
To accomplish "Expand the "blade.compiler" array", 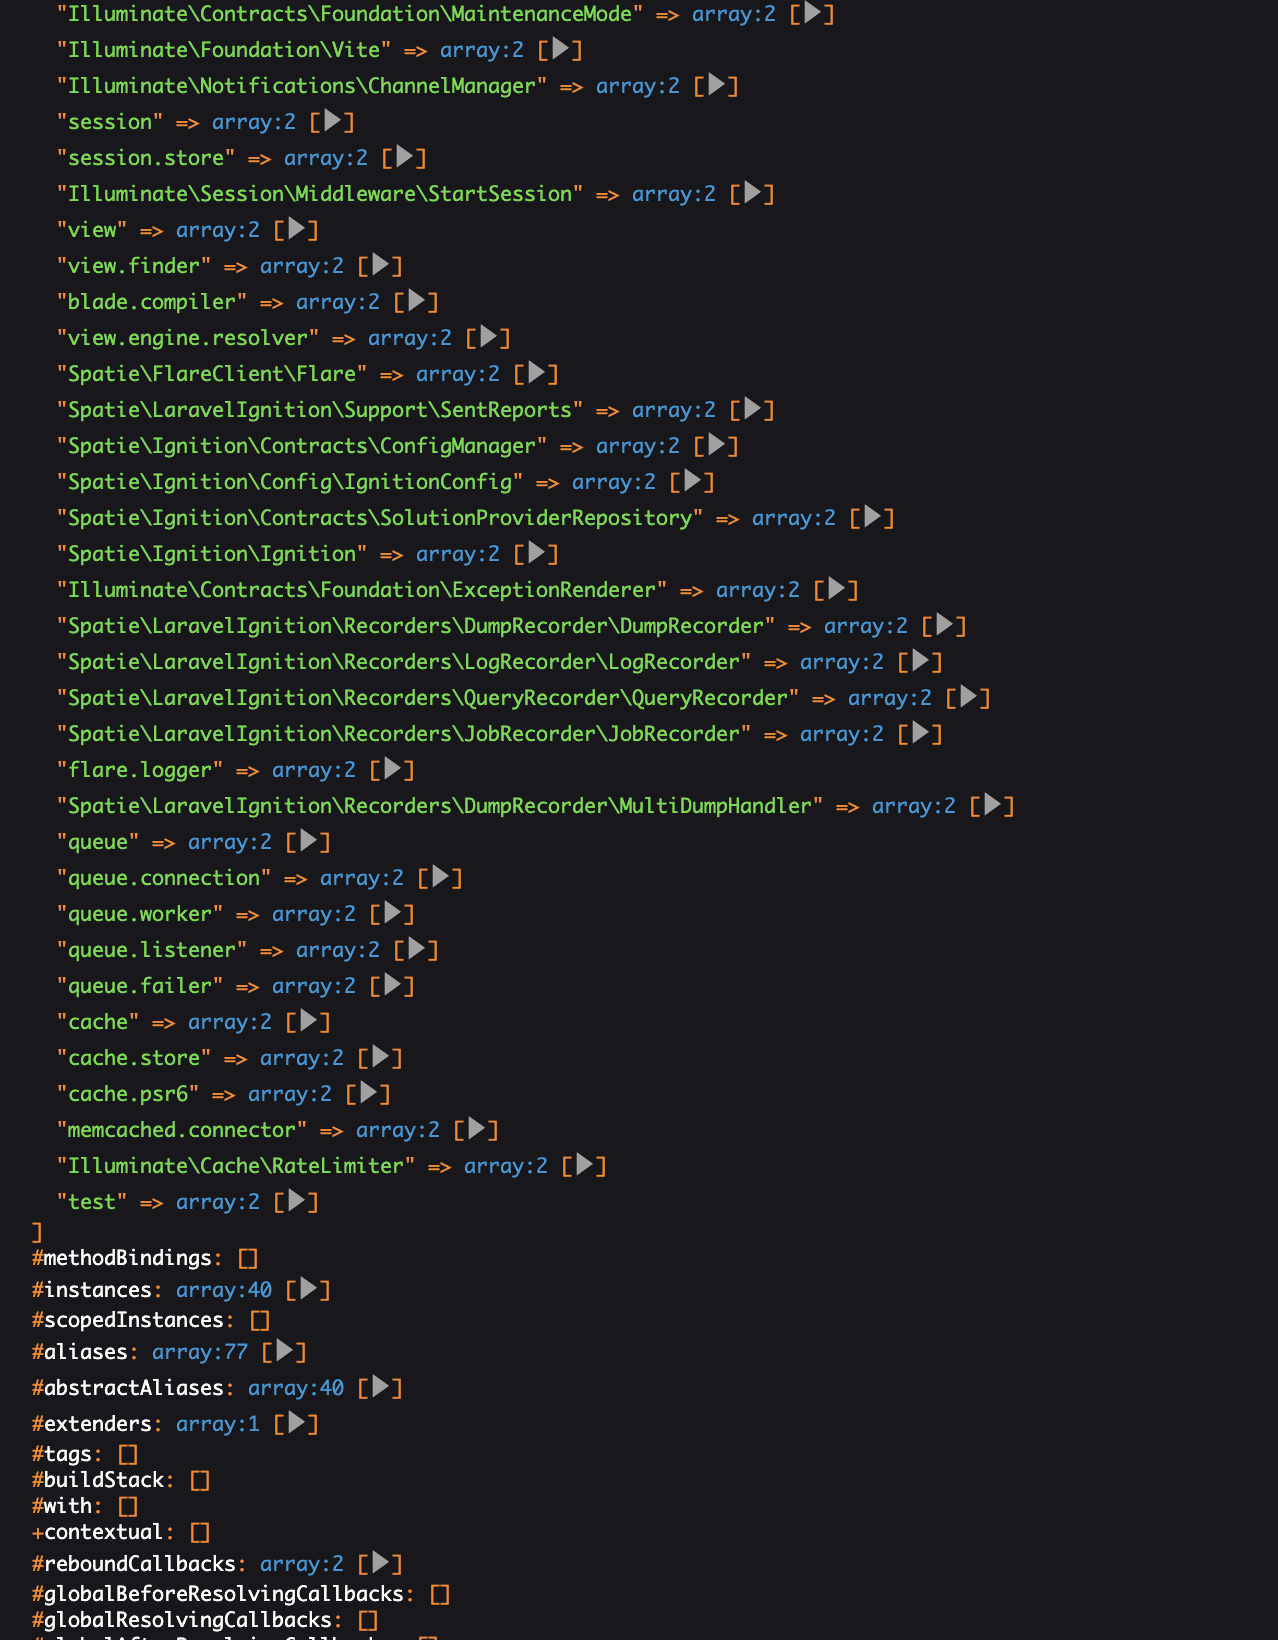I will pos(417,302).
